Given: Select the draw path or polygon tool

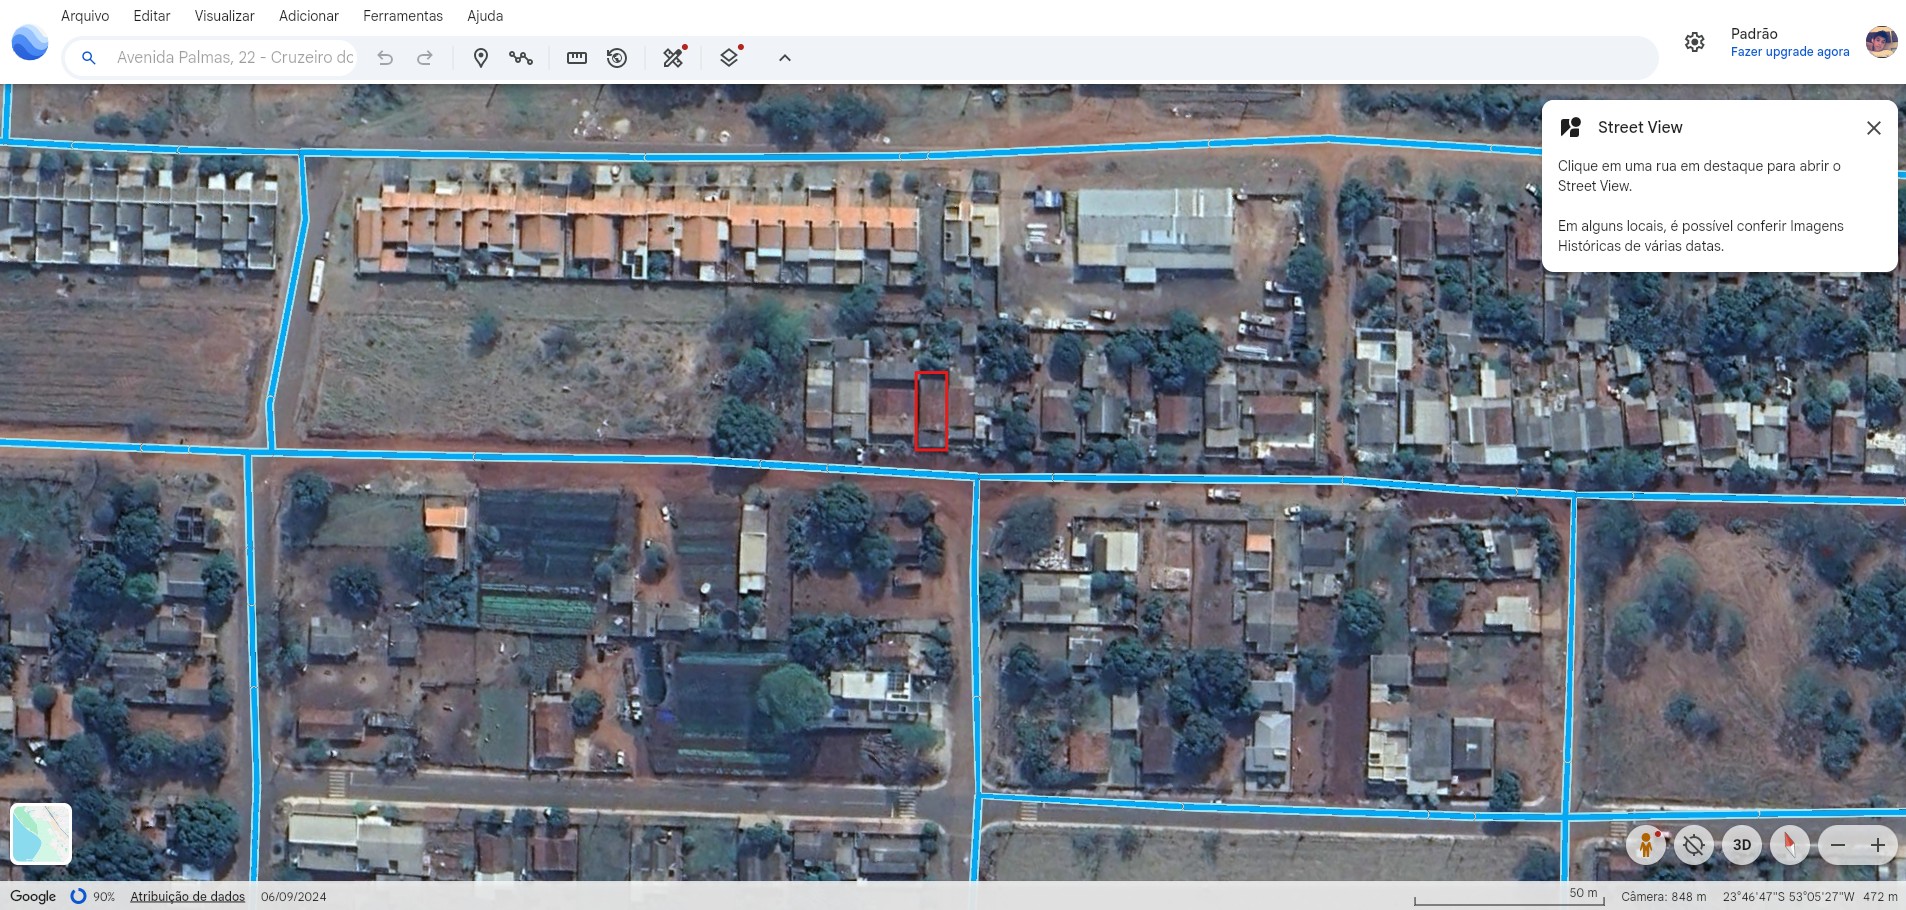Looking at the screenshot, I should [x=520, y=58].
